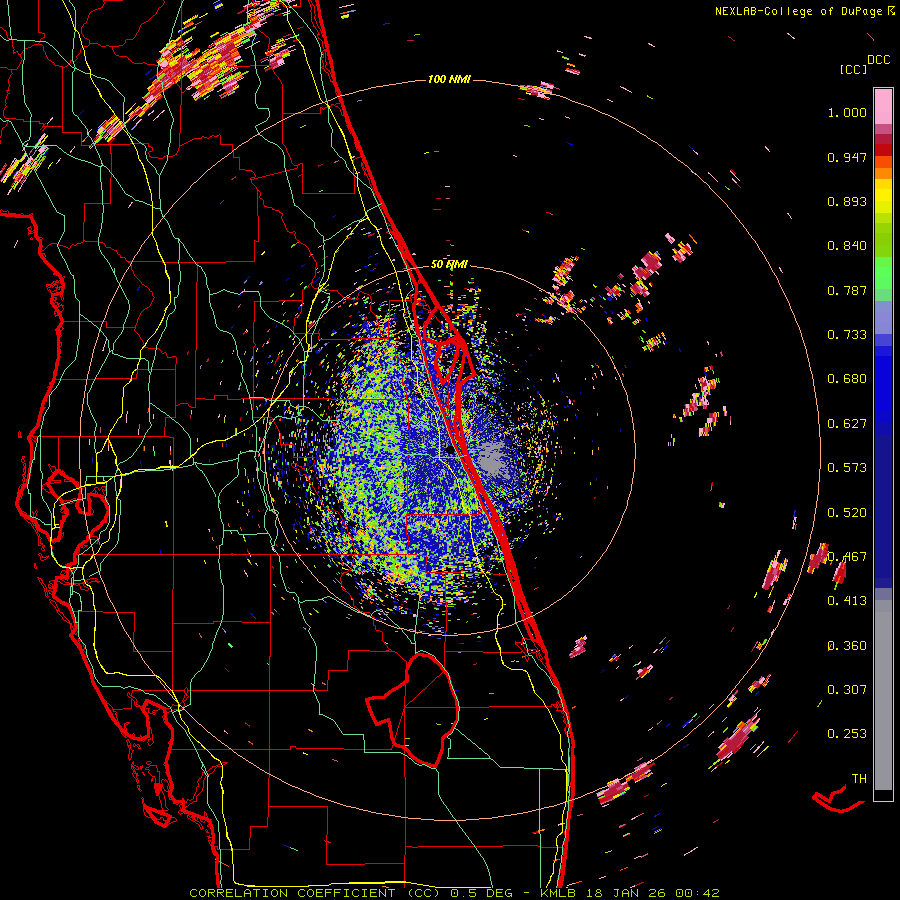The image size is (900, 900).
Task: Select the 0.413 legend value
Action: tap(847, 601)
